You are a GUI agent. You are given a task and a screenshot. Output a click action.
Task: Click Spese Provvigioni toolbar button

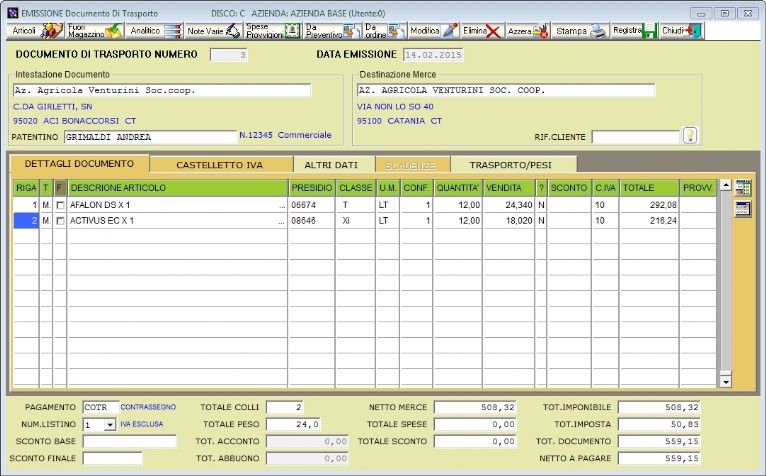[x=272, y=31]
